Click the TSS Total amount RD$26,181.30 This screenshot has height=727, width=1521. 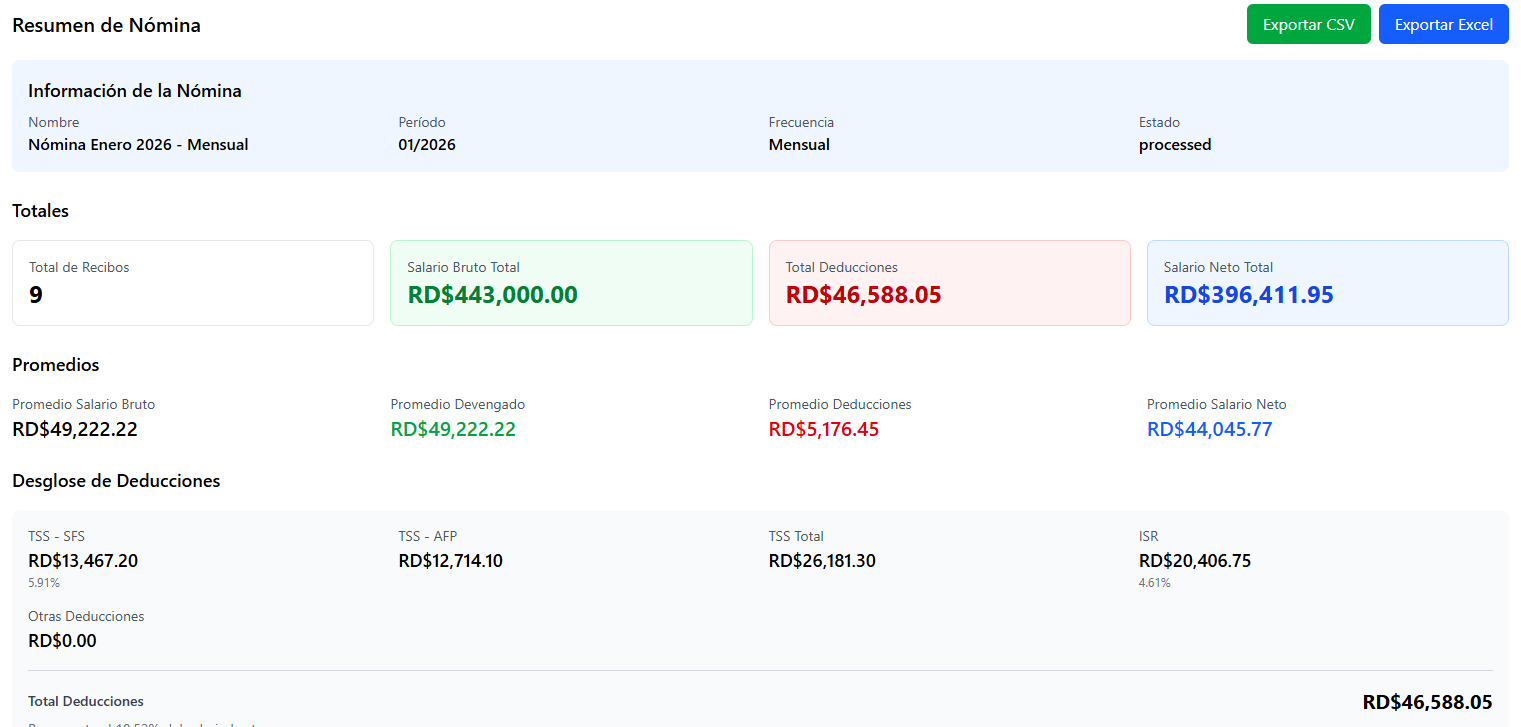click(x=822, y=561)
